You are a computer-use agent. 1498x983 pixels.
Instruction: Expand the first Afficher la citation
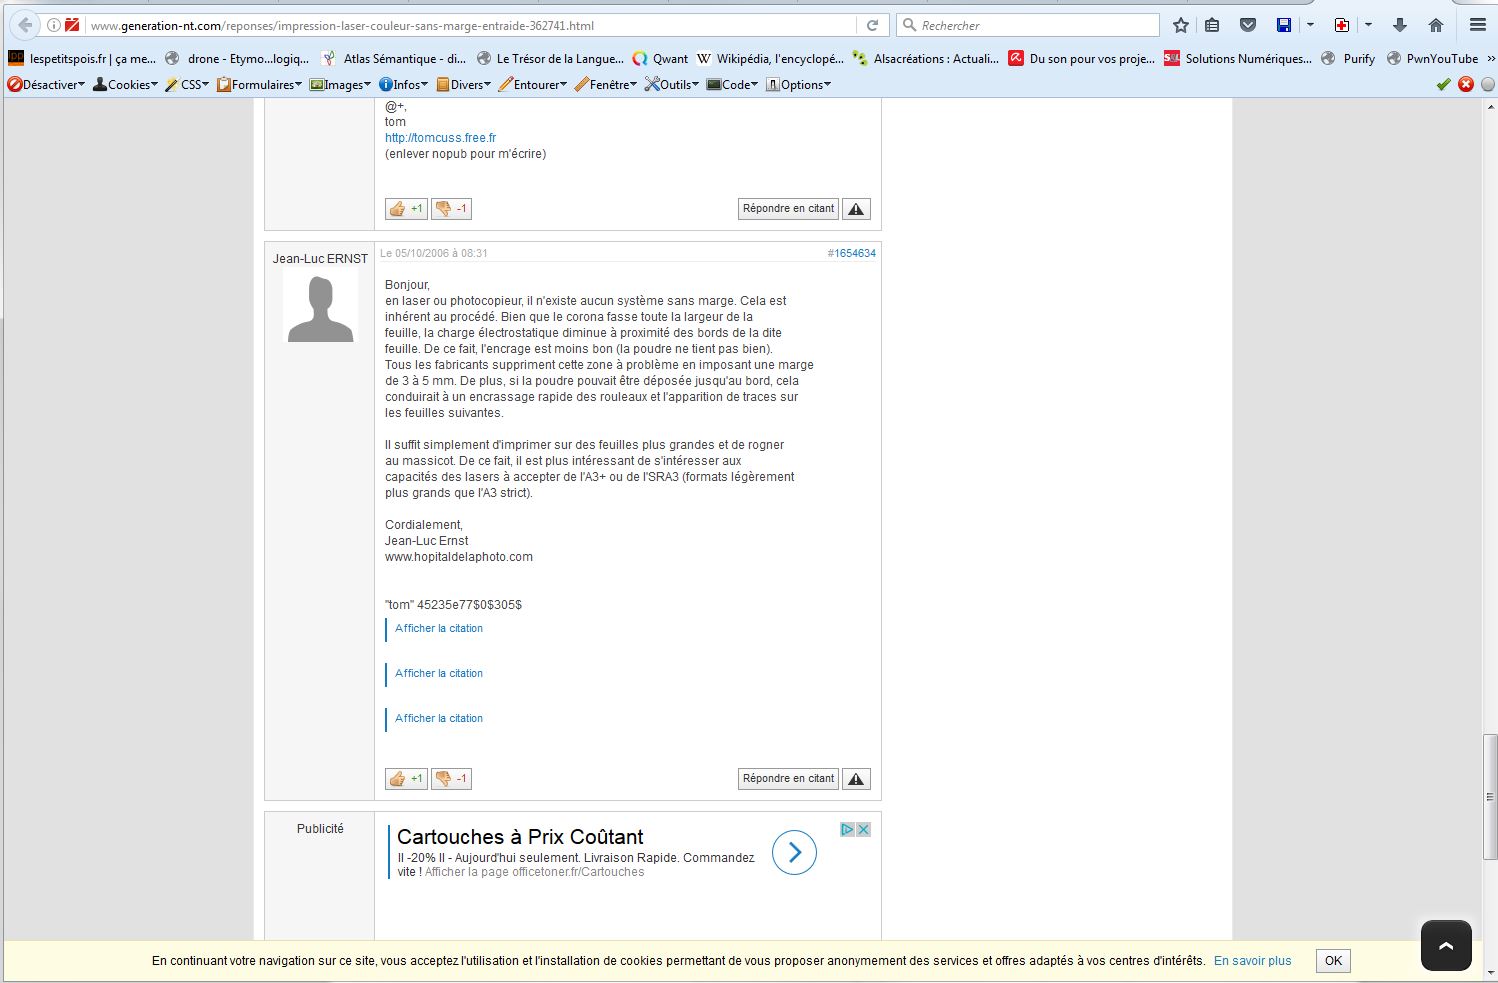pos(439,629)
